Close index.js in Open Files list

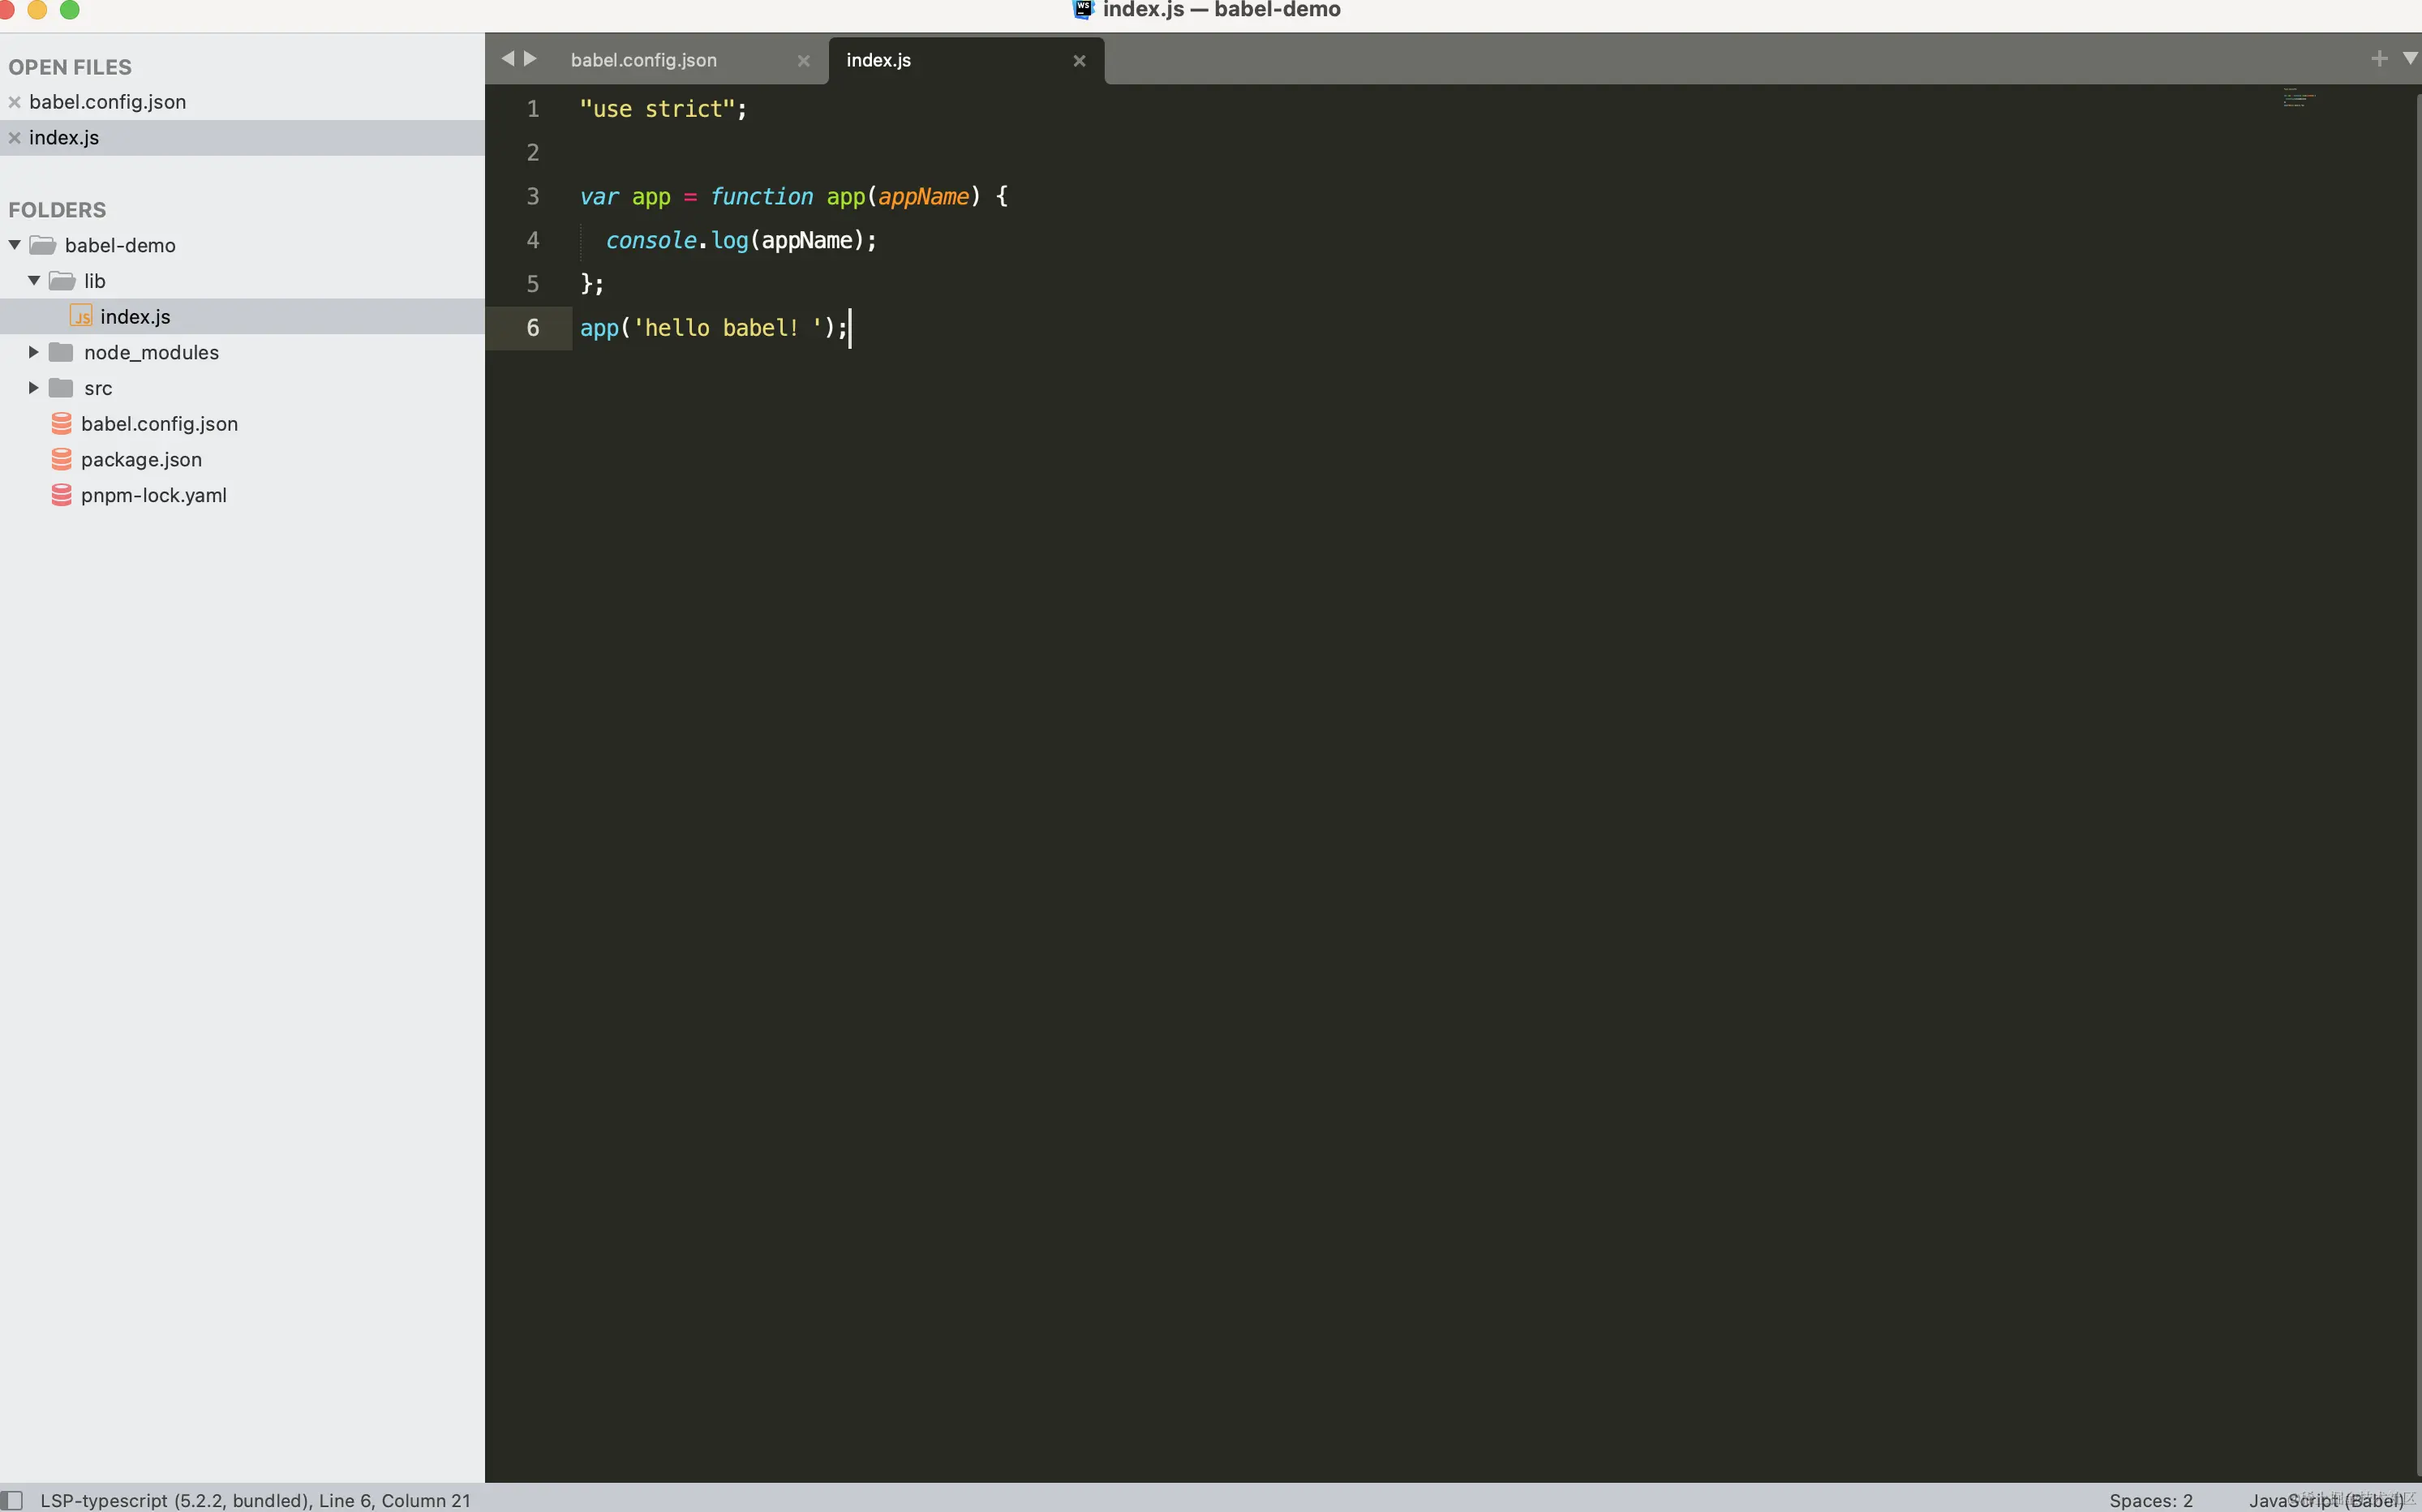pos(14,138)
